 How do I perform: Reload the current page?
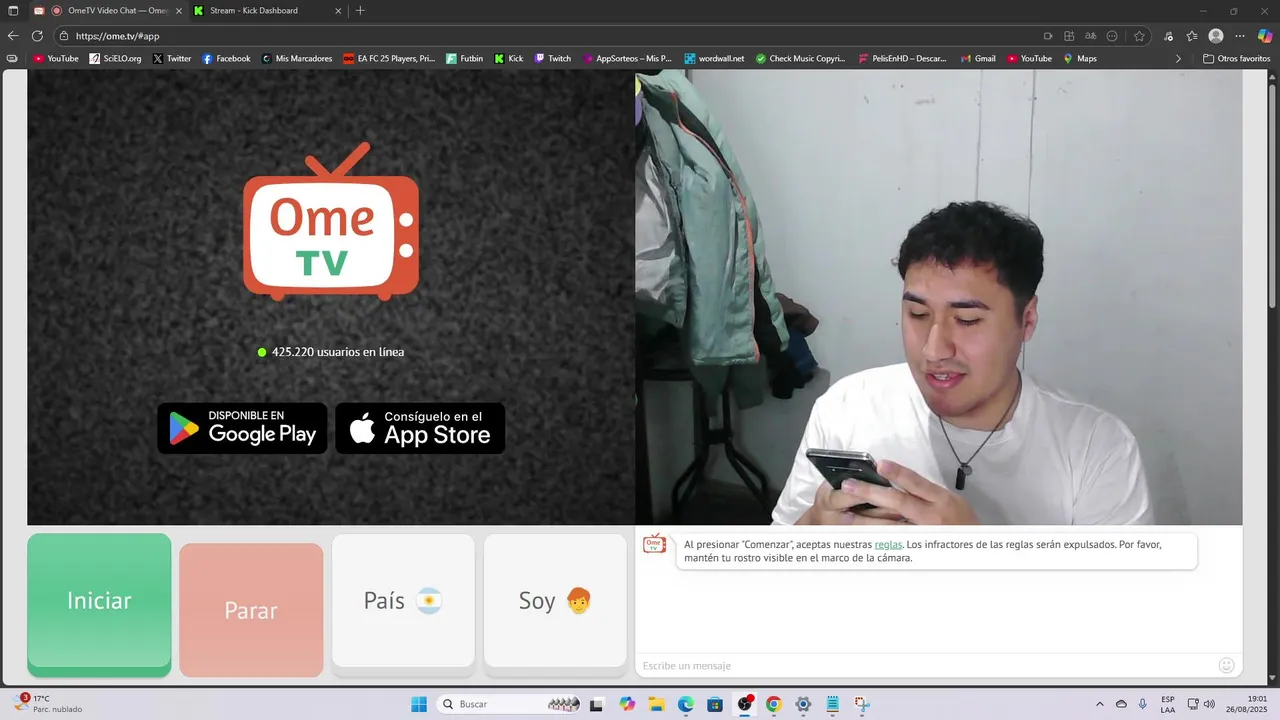click(x=37, y=36)
